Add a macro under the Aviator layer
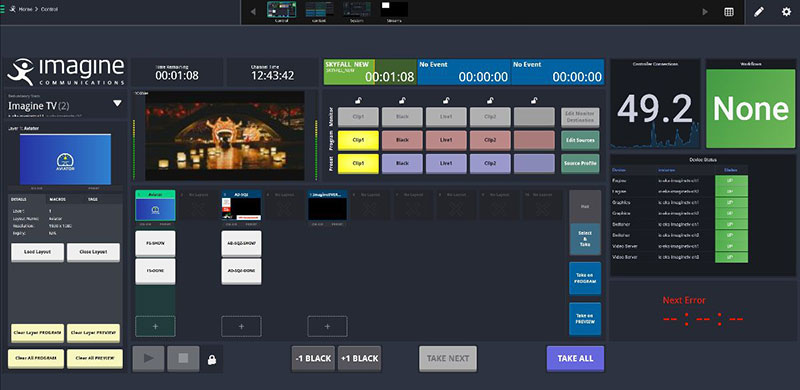 [155, 326]
